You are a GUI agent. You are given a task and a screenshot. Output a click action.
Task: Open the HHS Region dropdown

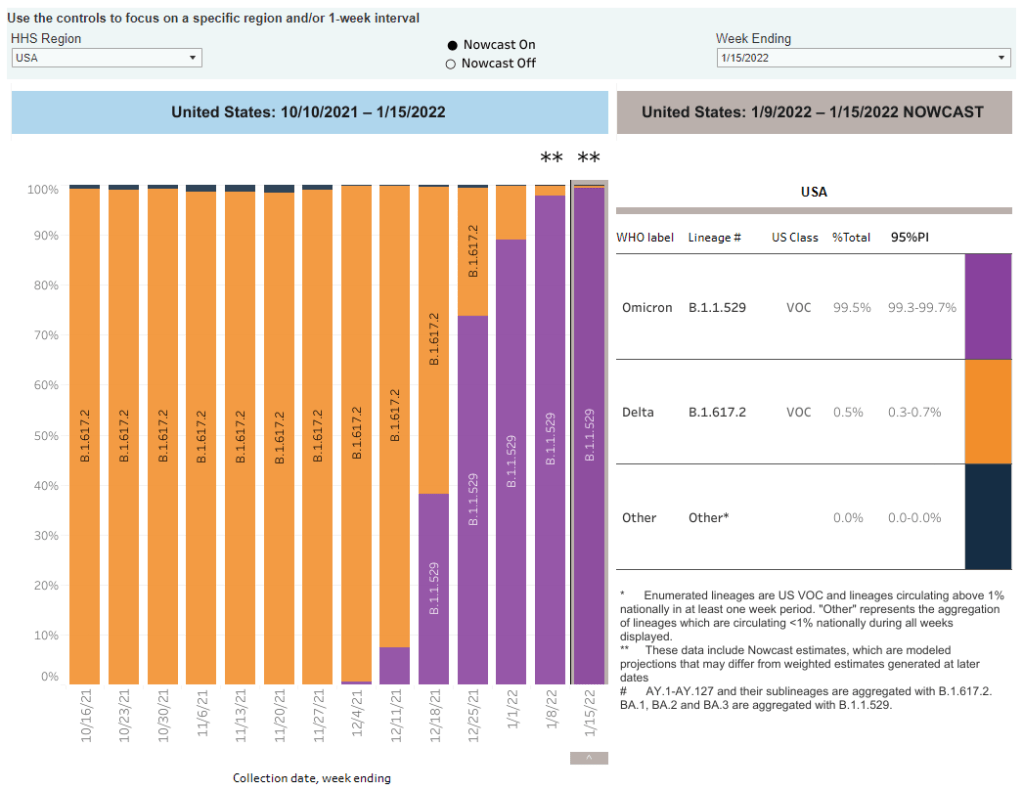tap(107, 58)
